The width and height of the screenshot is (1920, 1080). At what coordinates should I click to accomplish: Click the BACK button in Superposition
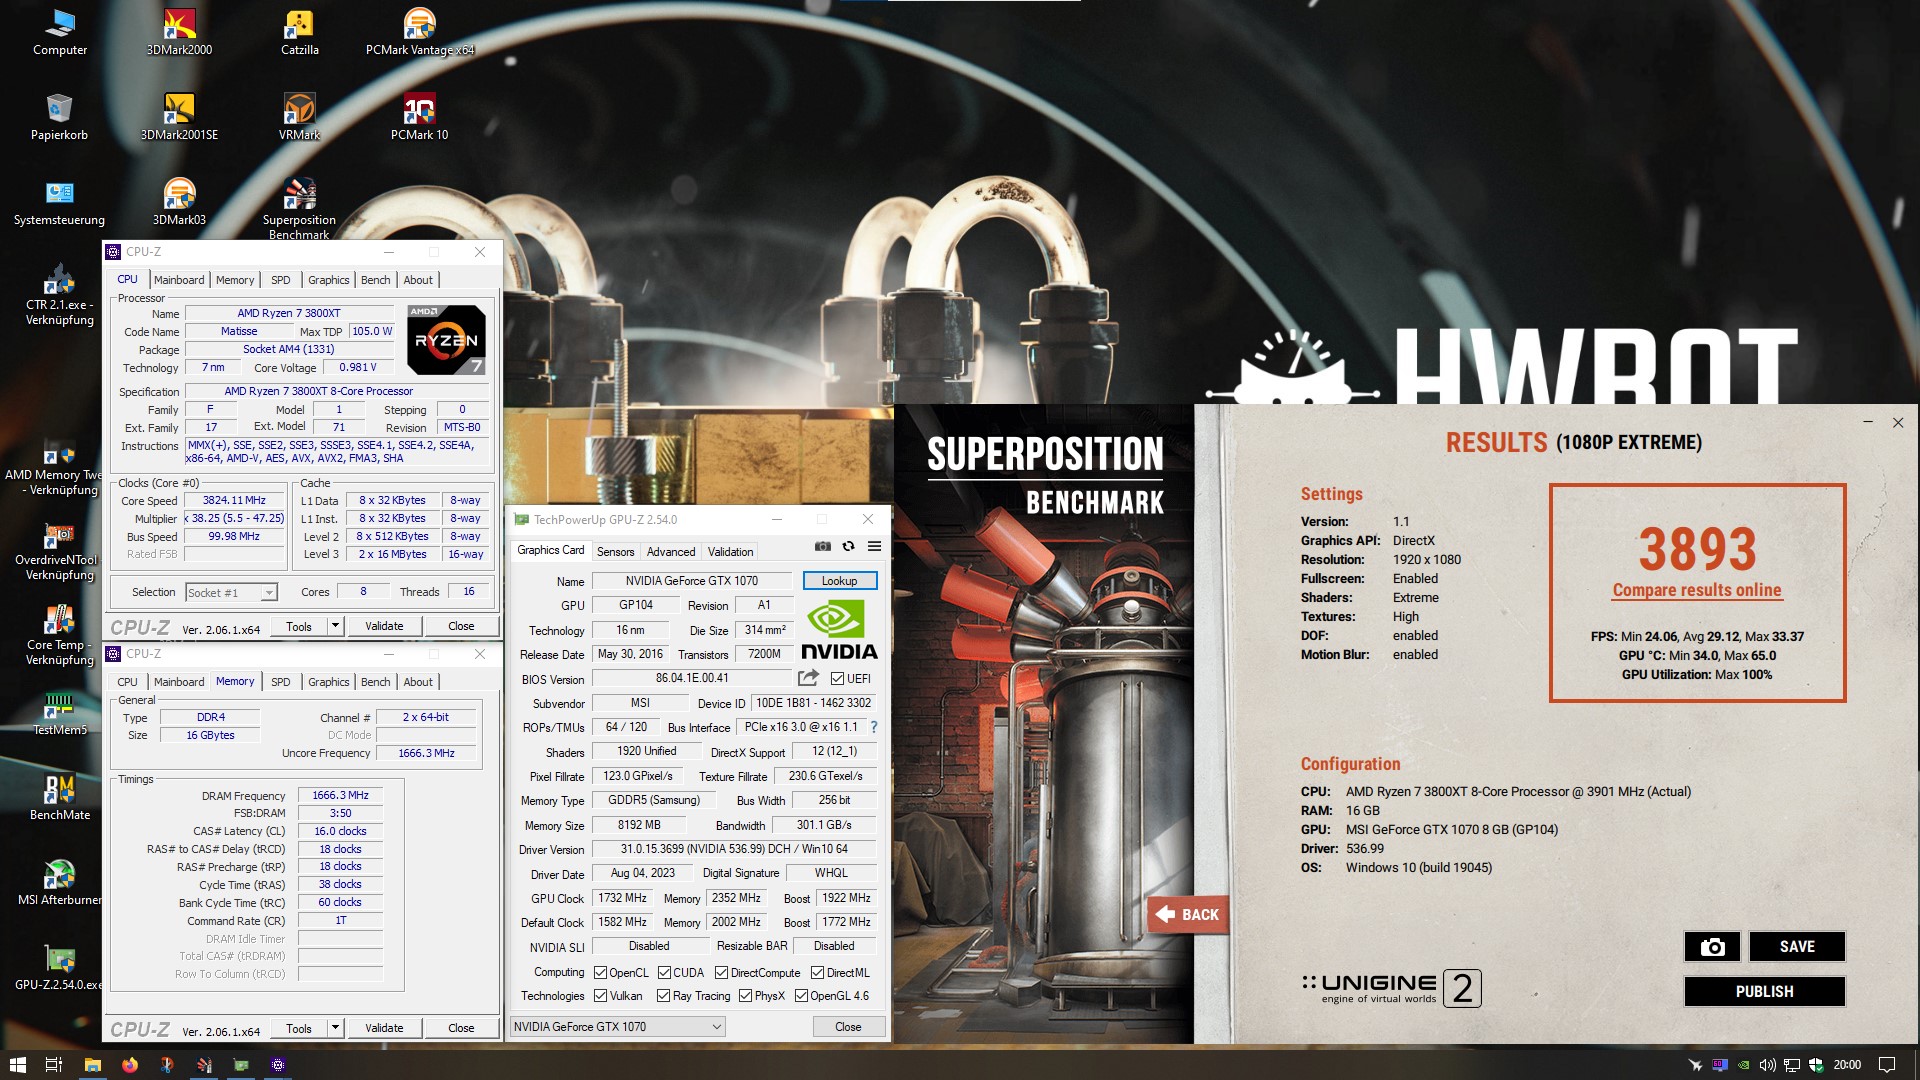(x=1188, y=914)
